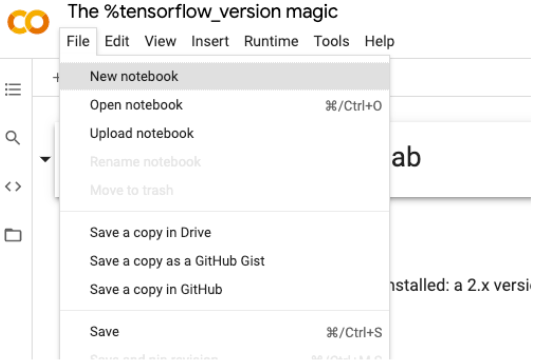Choose Open notebook menu entry
This screenshot has width=533, height=361.
click(x=224, y=105)
